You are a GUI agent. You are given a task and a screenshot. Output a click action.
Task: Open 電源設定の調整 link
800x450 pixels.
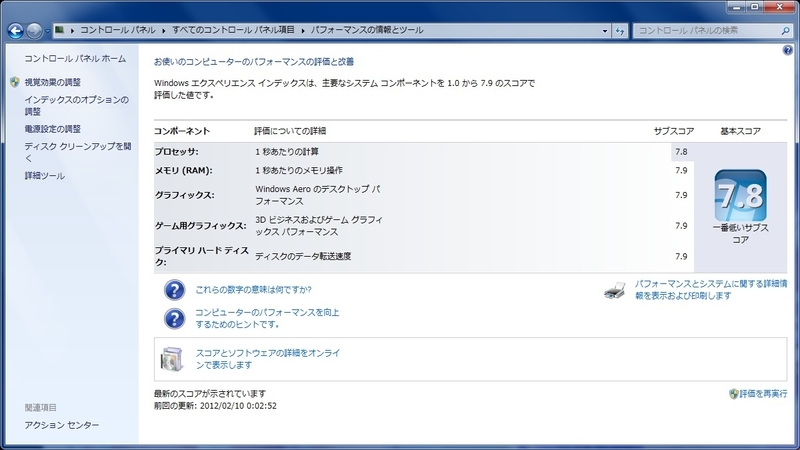(x=53, y=129)
